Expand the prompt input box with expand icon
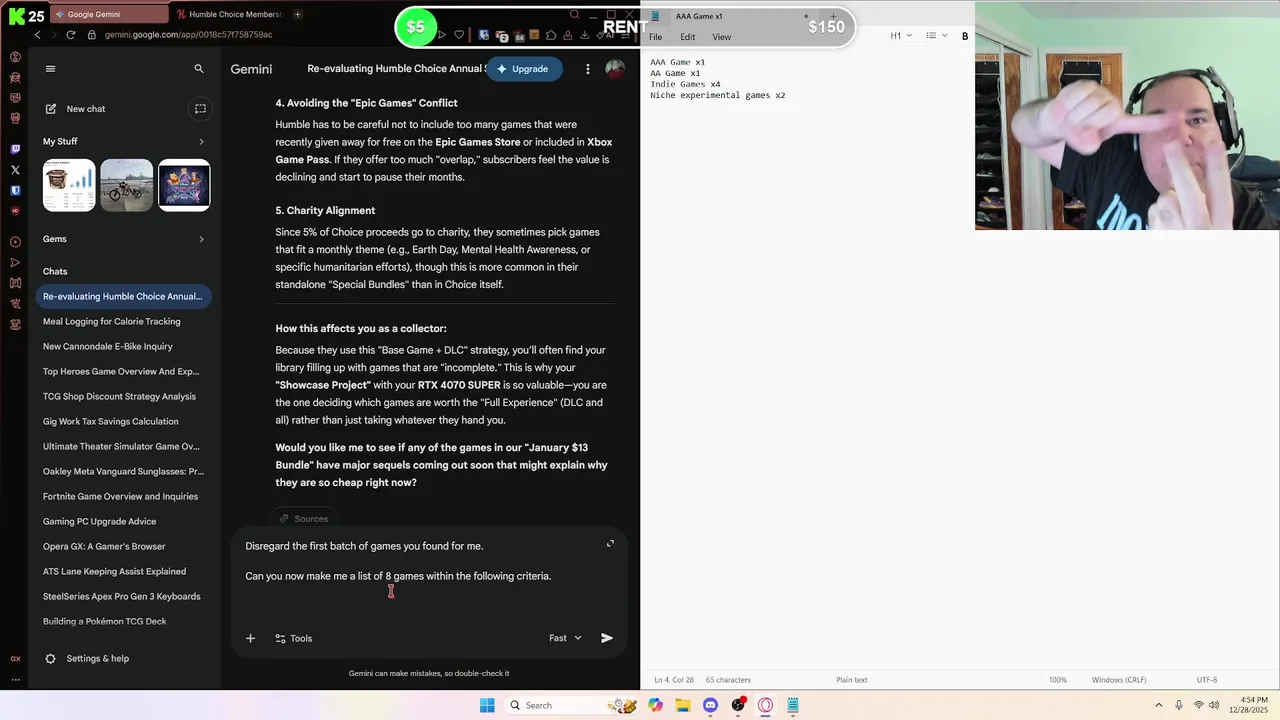Screen dimensions: 1280x720 pyautogui.click(x=610, y=543)
